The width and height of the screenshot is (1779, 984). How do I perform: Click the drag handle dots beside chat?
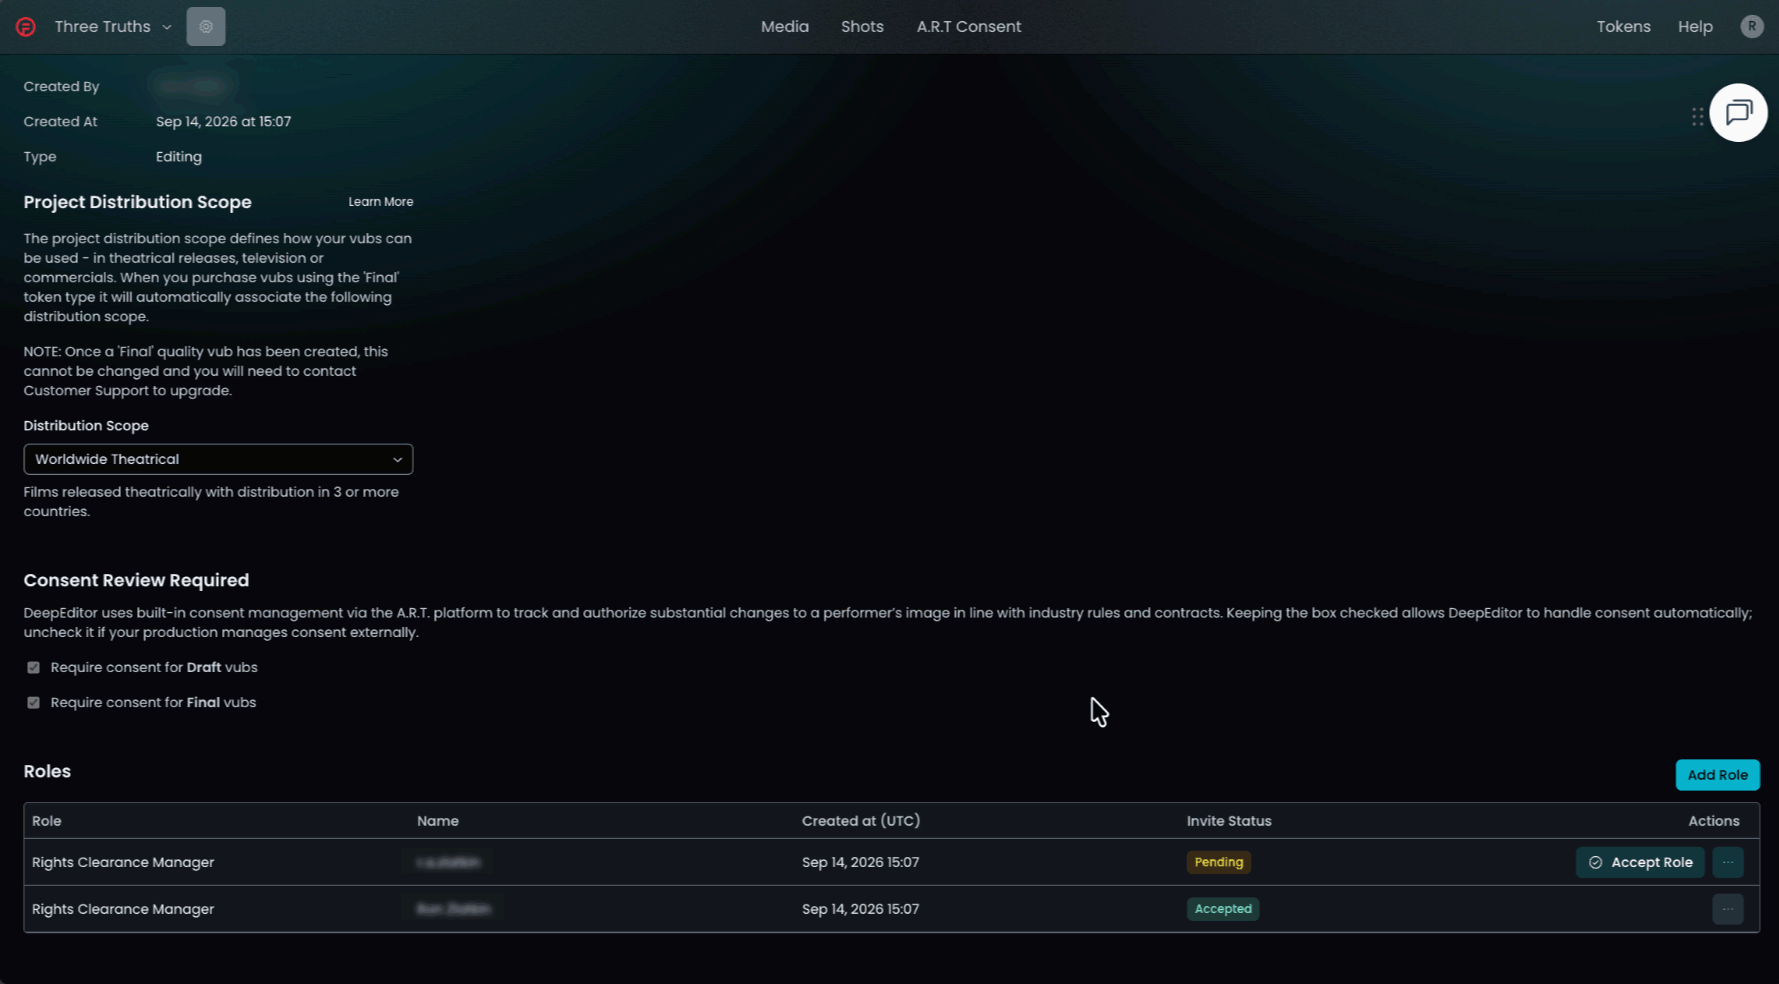(x=1697, y=117)
